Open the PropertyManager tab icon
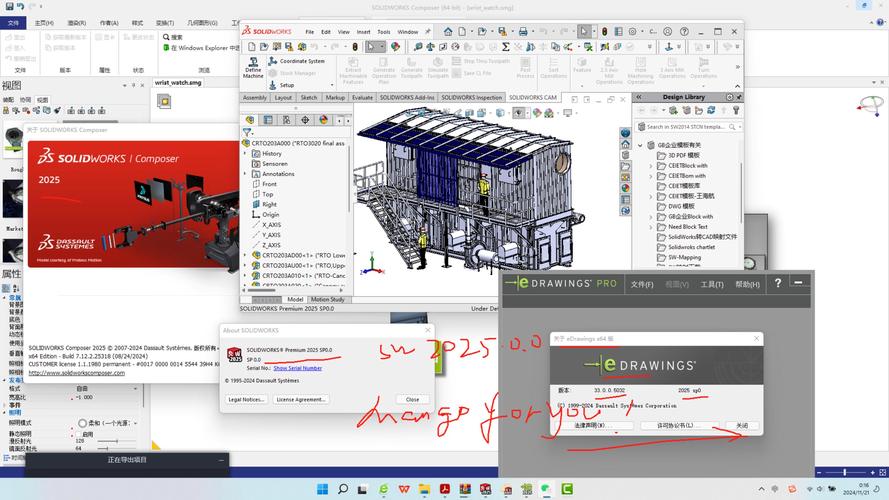The image size is (889, 500). click(x=268, y=120)
